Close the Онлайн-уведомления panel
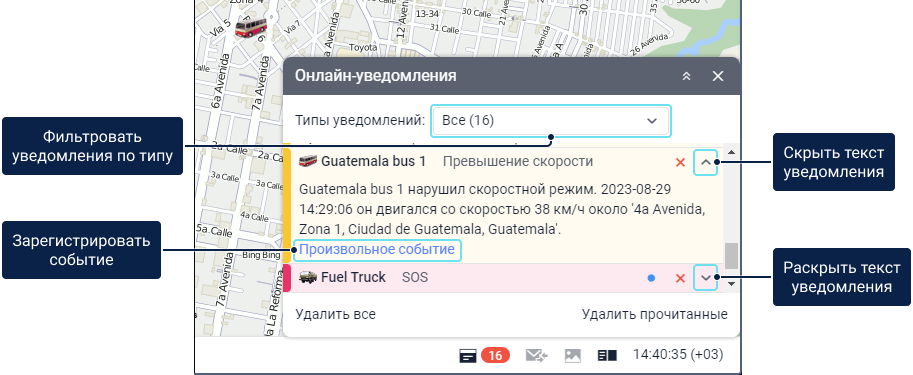 [x=718, y=76]
